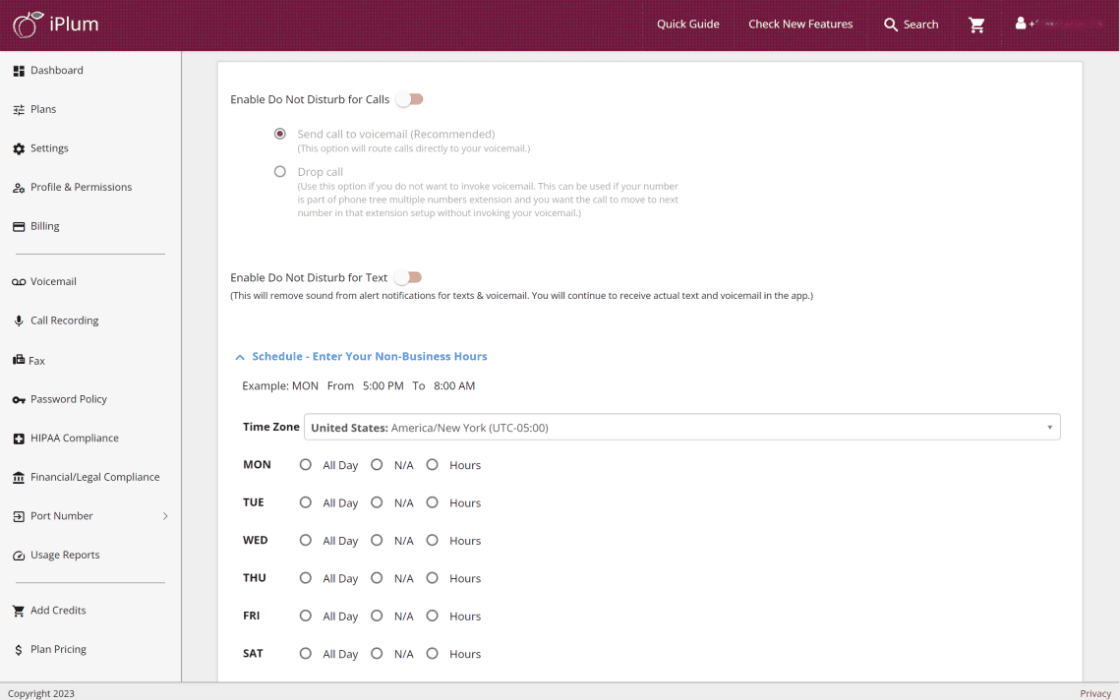Collapse the Schedule non-business hours section
The image size is (1120, 700).
[240, 357]
